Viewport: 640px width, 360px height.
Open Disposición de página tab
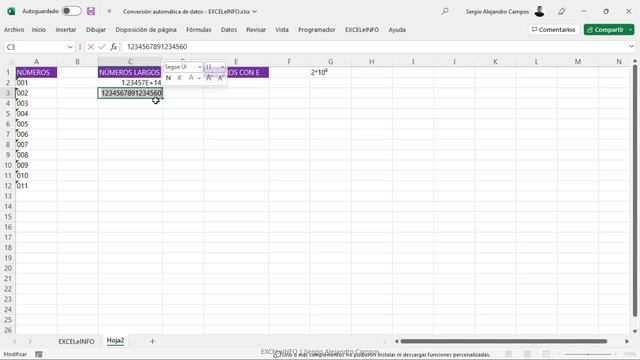[146, 30]
